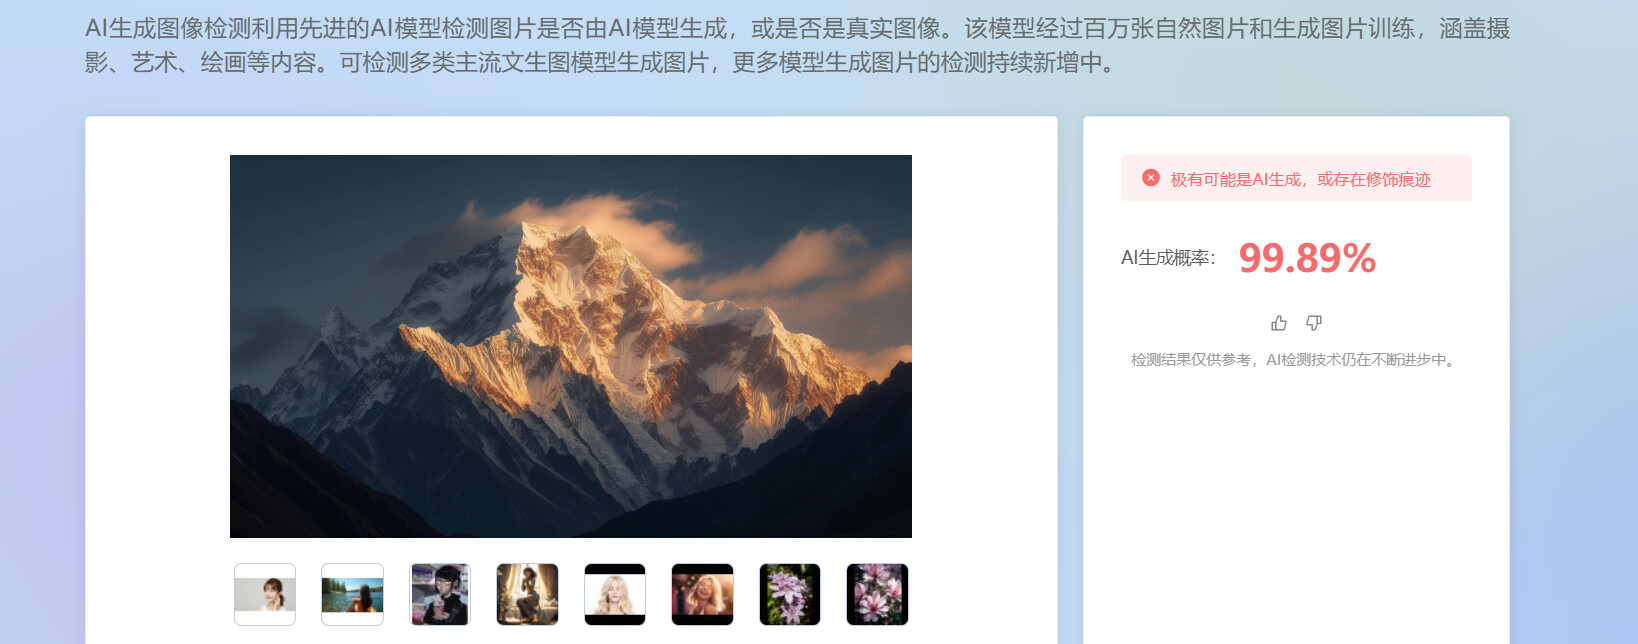1638x644 pixels.
Task: Choose the anime girl with glasses thumbnail
Action: (x=440, y=594)
